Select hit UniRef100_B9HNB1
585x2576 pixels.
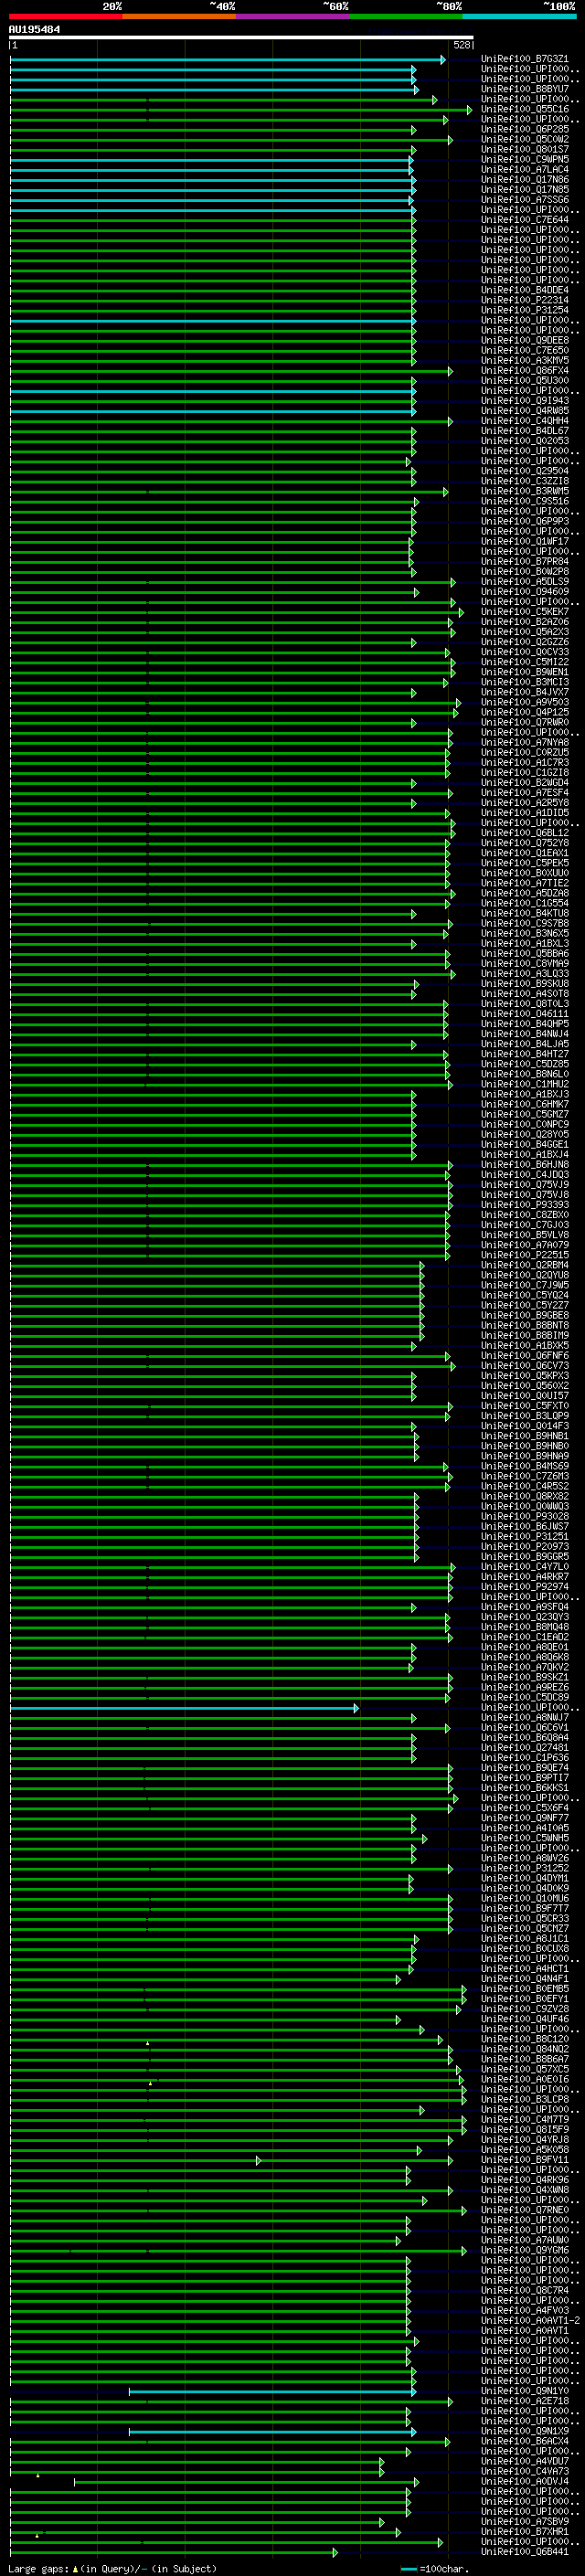(525, 1435)
